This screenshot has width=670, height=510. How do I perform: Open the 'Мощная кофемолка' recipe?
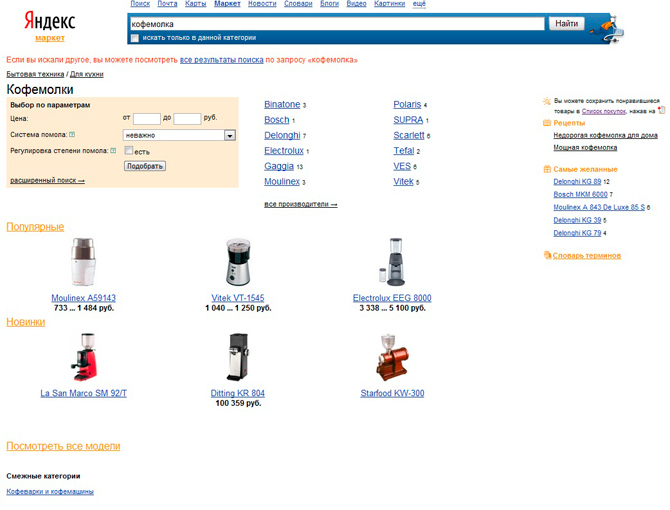(585, 147)
